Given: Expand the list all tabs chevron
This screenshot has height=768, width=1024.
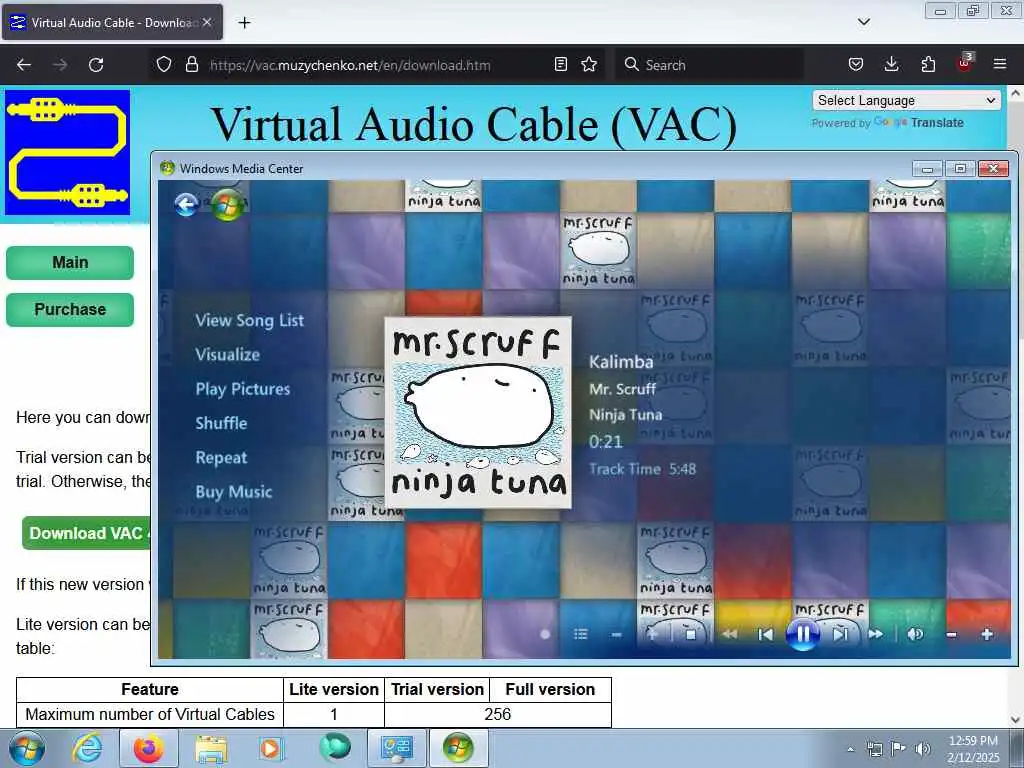Looking at the screenshot, I should click(x=864, y=22).
